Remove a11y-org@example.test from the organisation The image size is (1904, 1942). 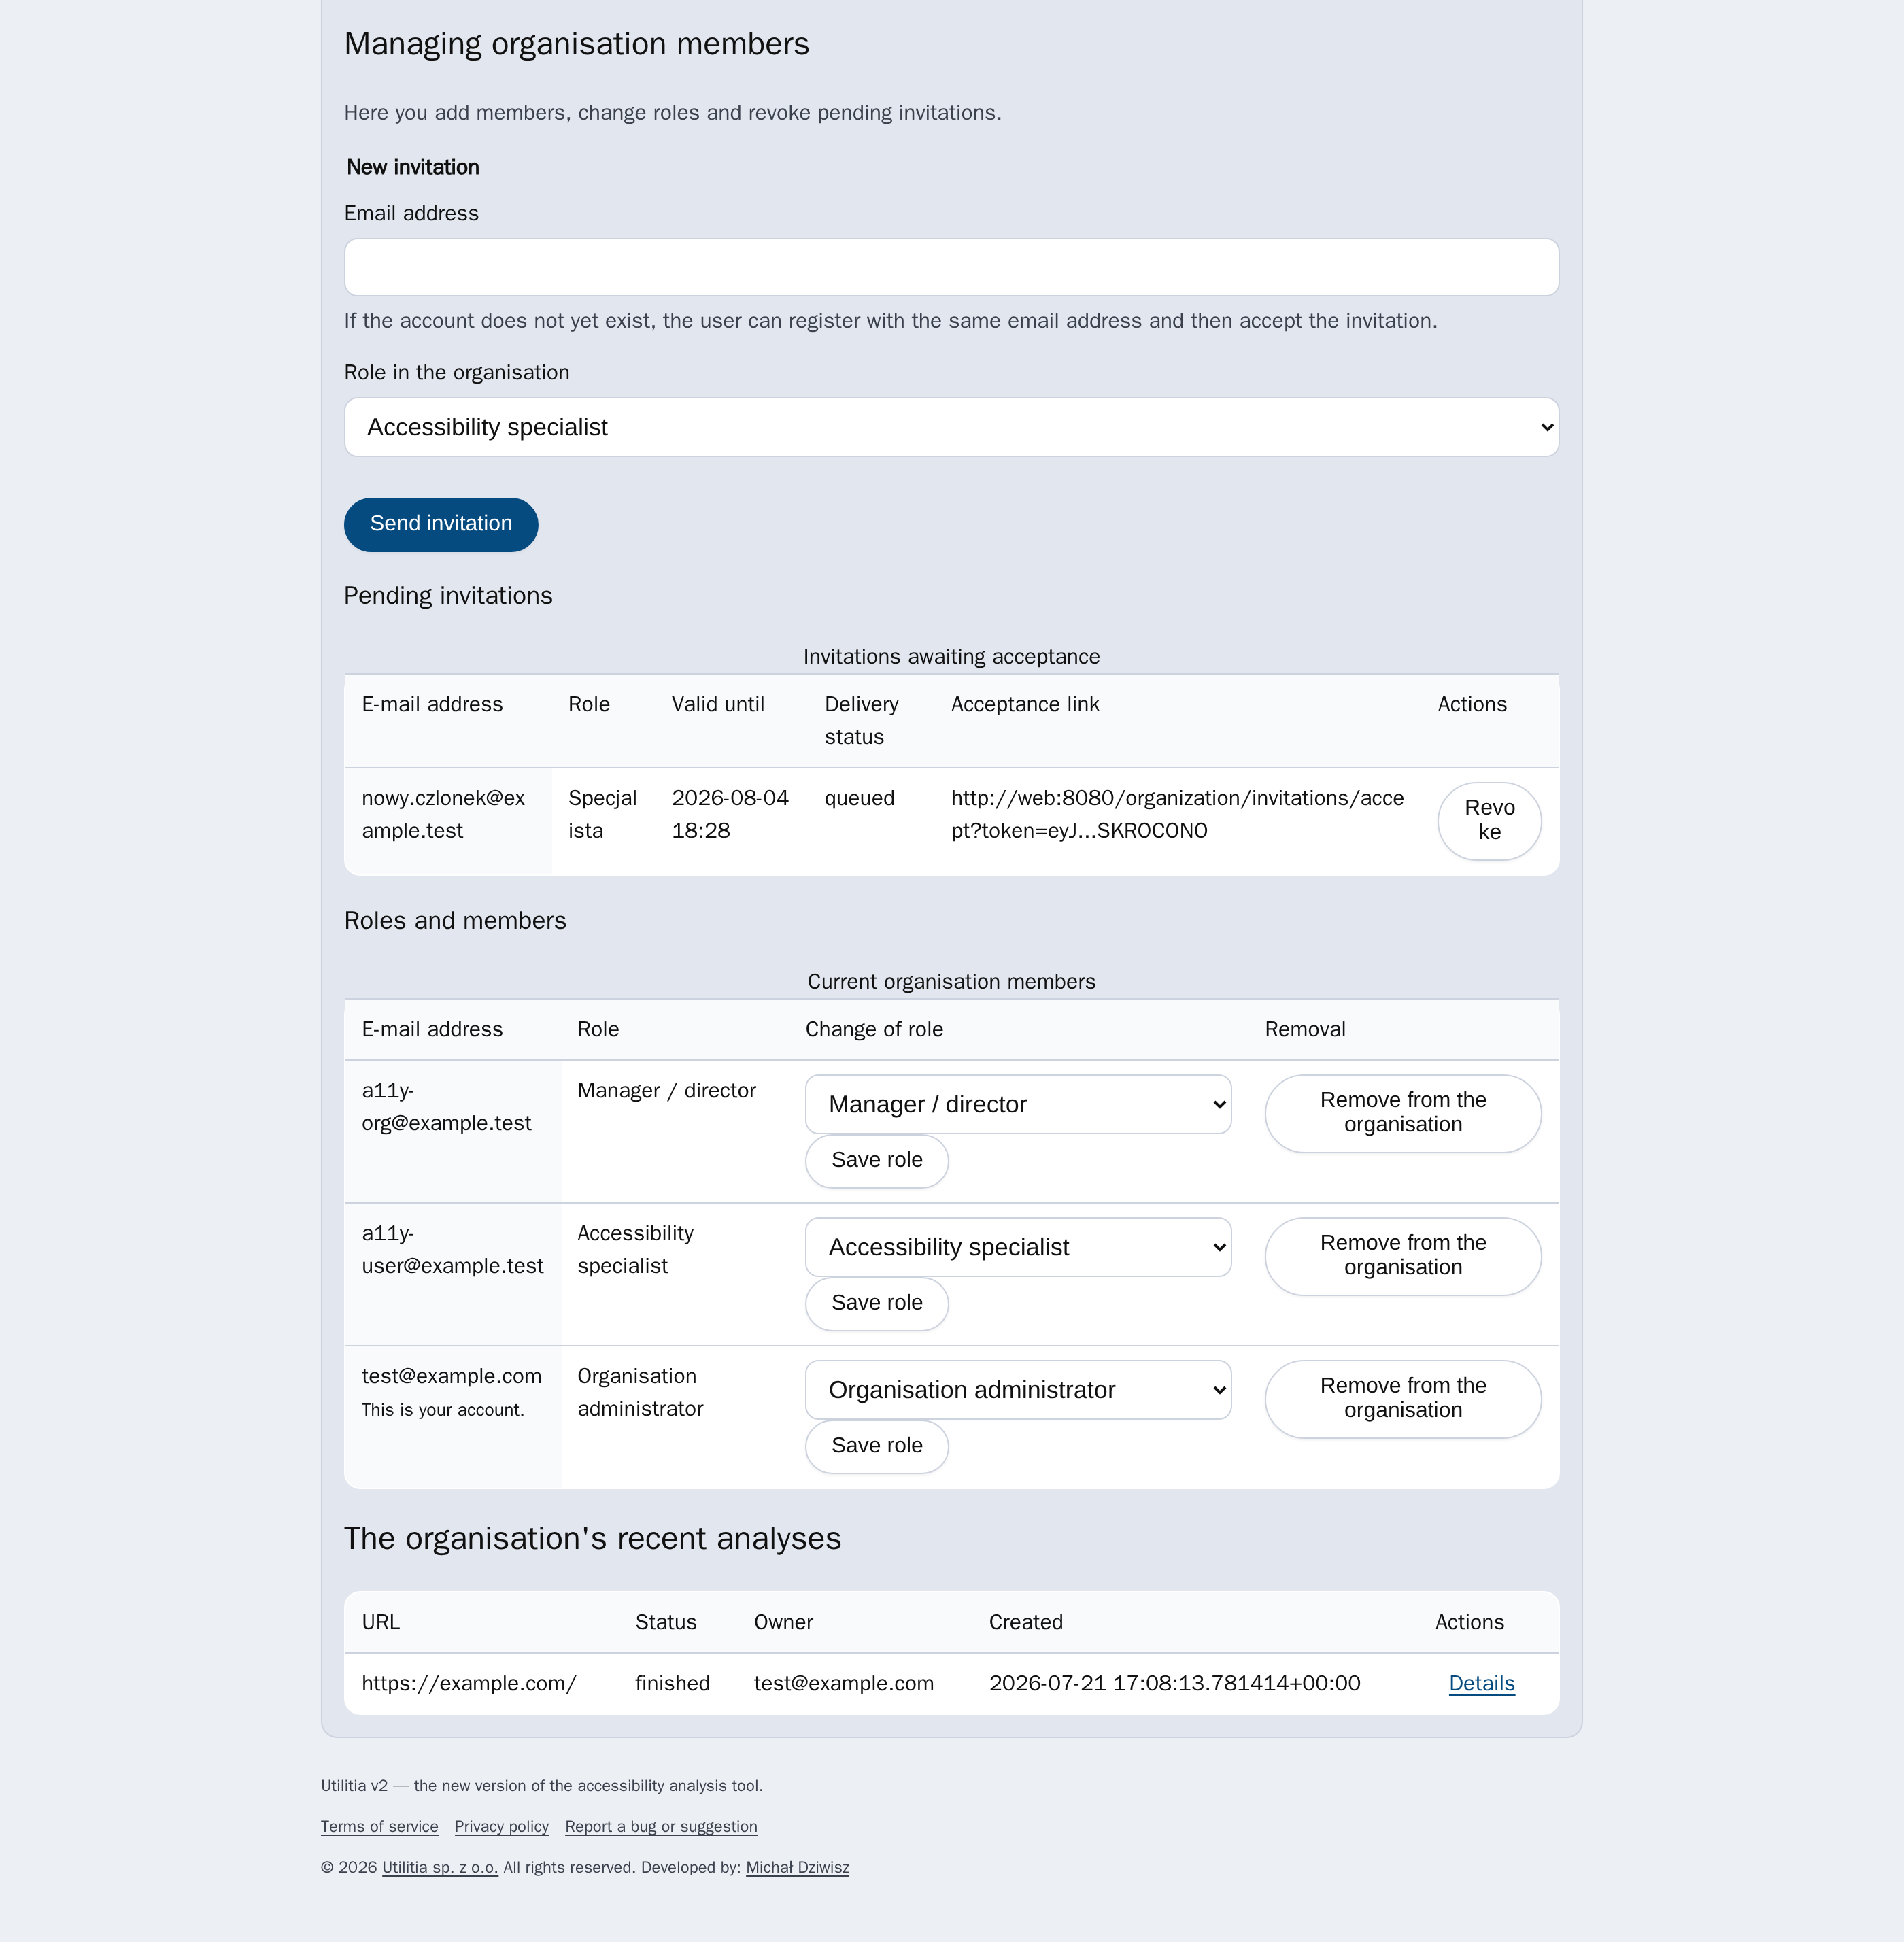tap(1403, 1113)
